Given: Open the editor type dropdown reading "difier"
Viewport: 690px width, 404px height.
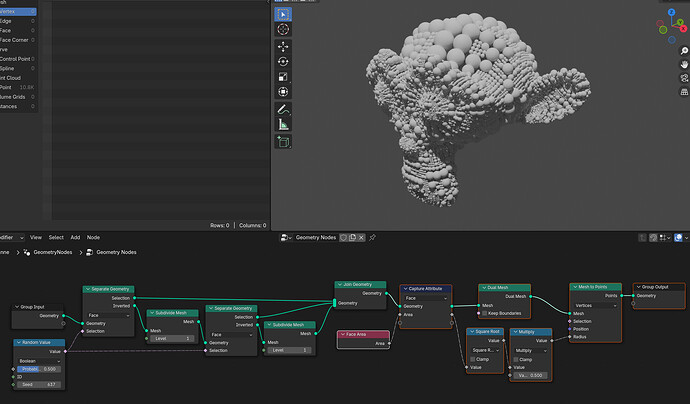Looking at the screenshot, I should coord(12,238).
